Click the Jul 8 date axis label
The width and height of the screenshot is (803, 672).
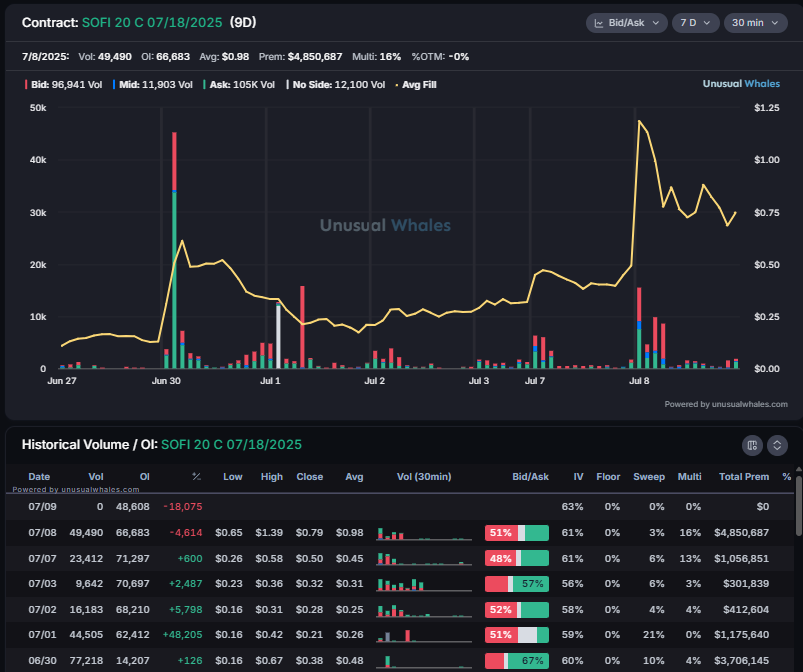[x=639, y=381]
